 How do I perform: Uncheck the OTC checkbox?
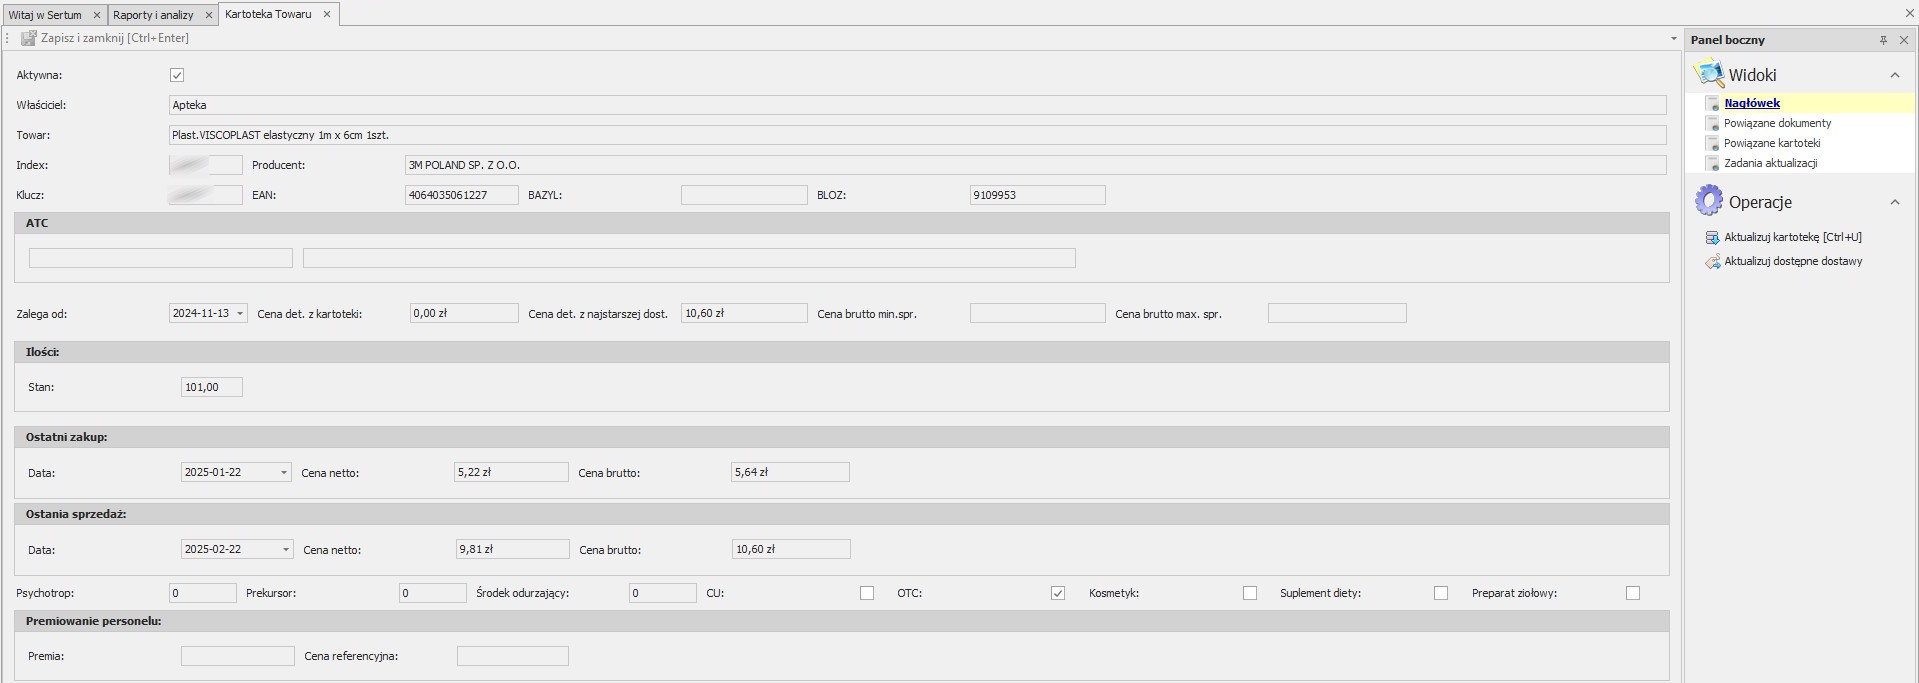coord(1058,593)
